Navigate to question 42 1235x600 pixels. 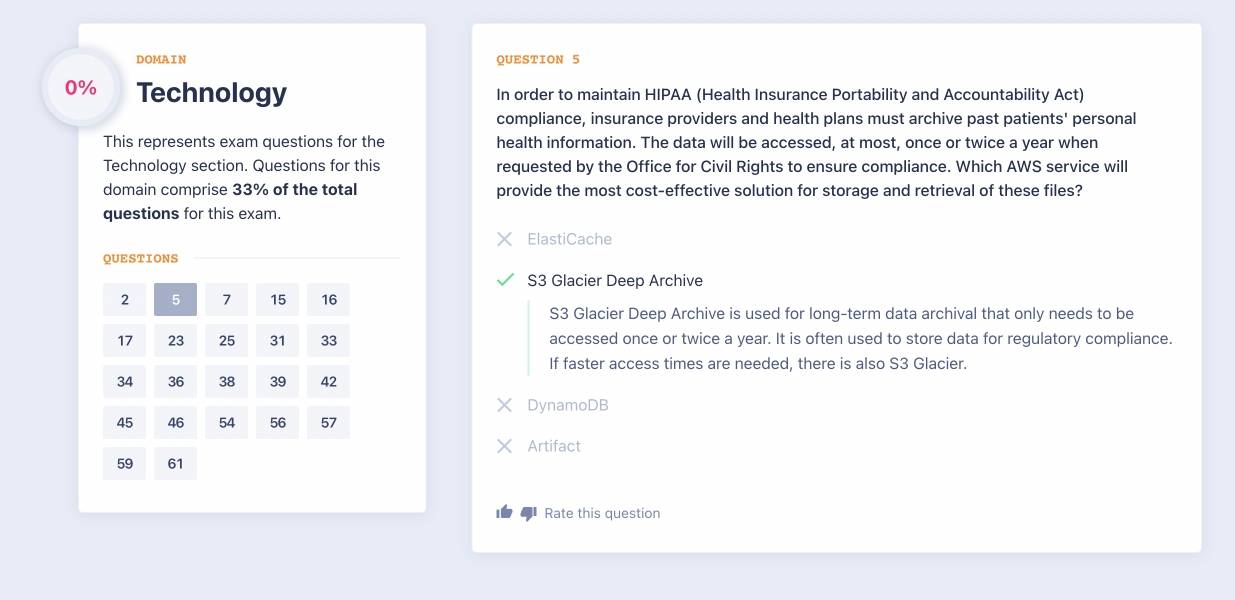click(329, 381)
